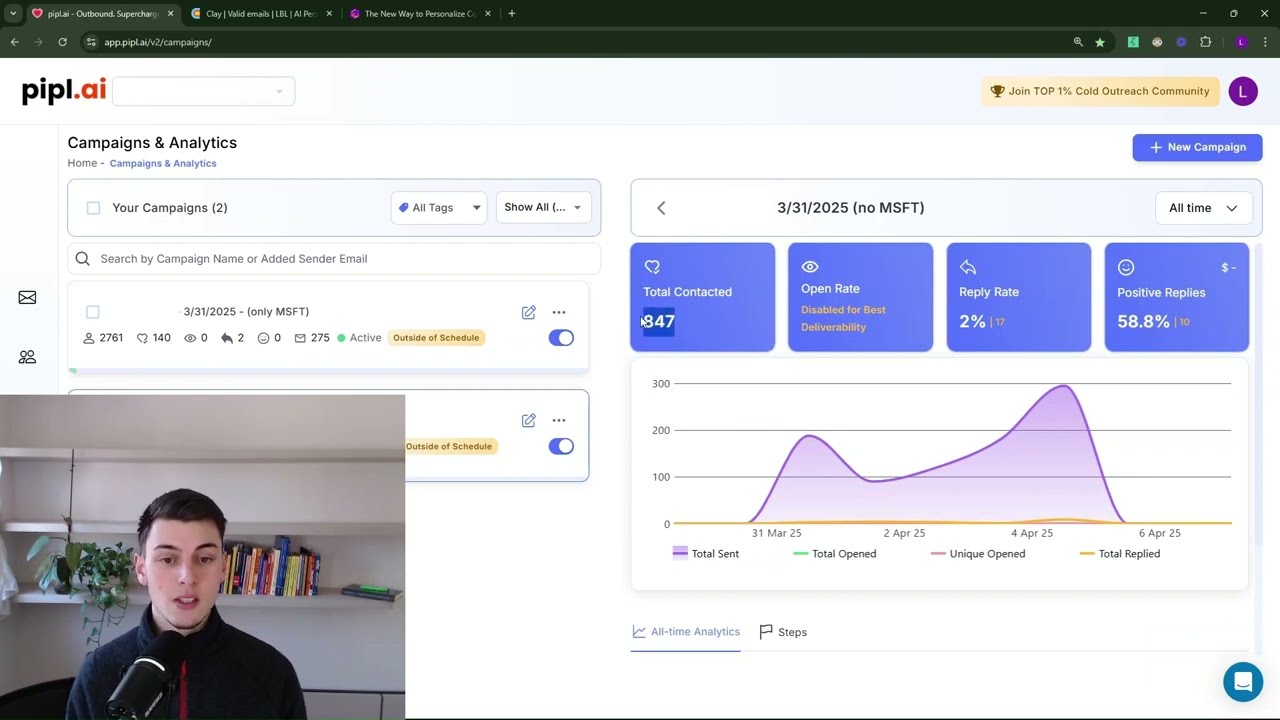Check the 3/31/2025 (only MSFT) campaign checkbox

(x=93, y=312)
